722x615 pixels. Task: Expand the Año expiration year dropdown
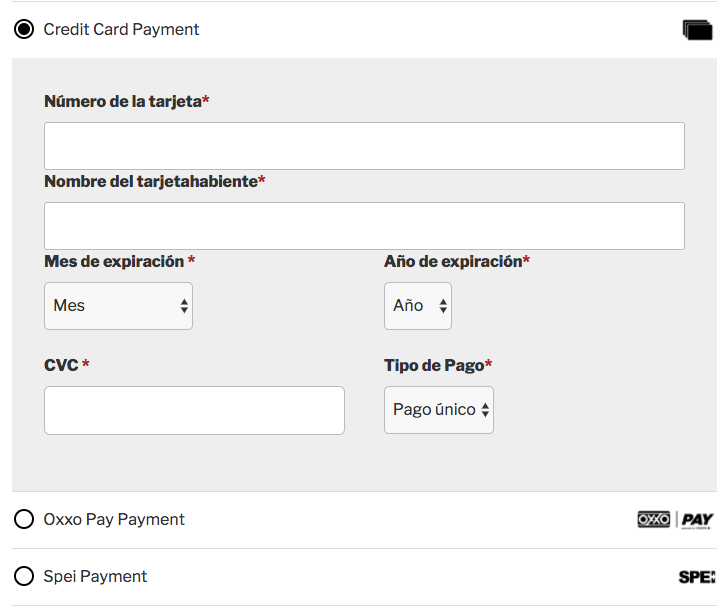point(417,306)
